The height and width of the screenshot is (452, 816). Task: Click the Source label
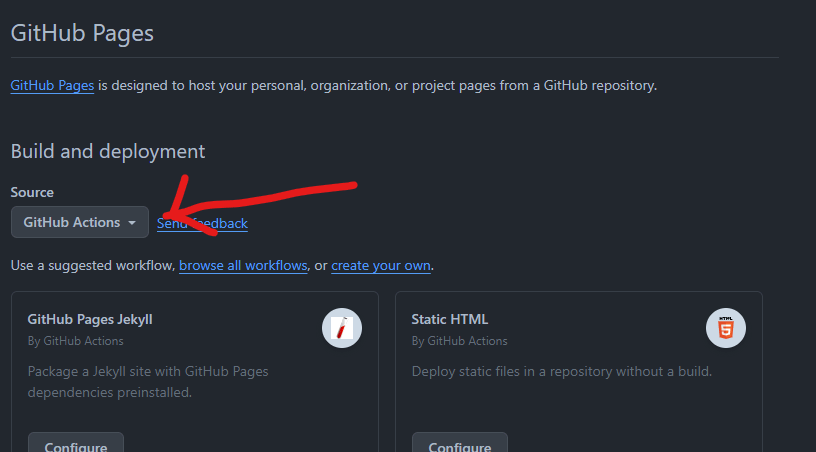click(x=32, y=192)
